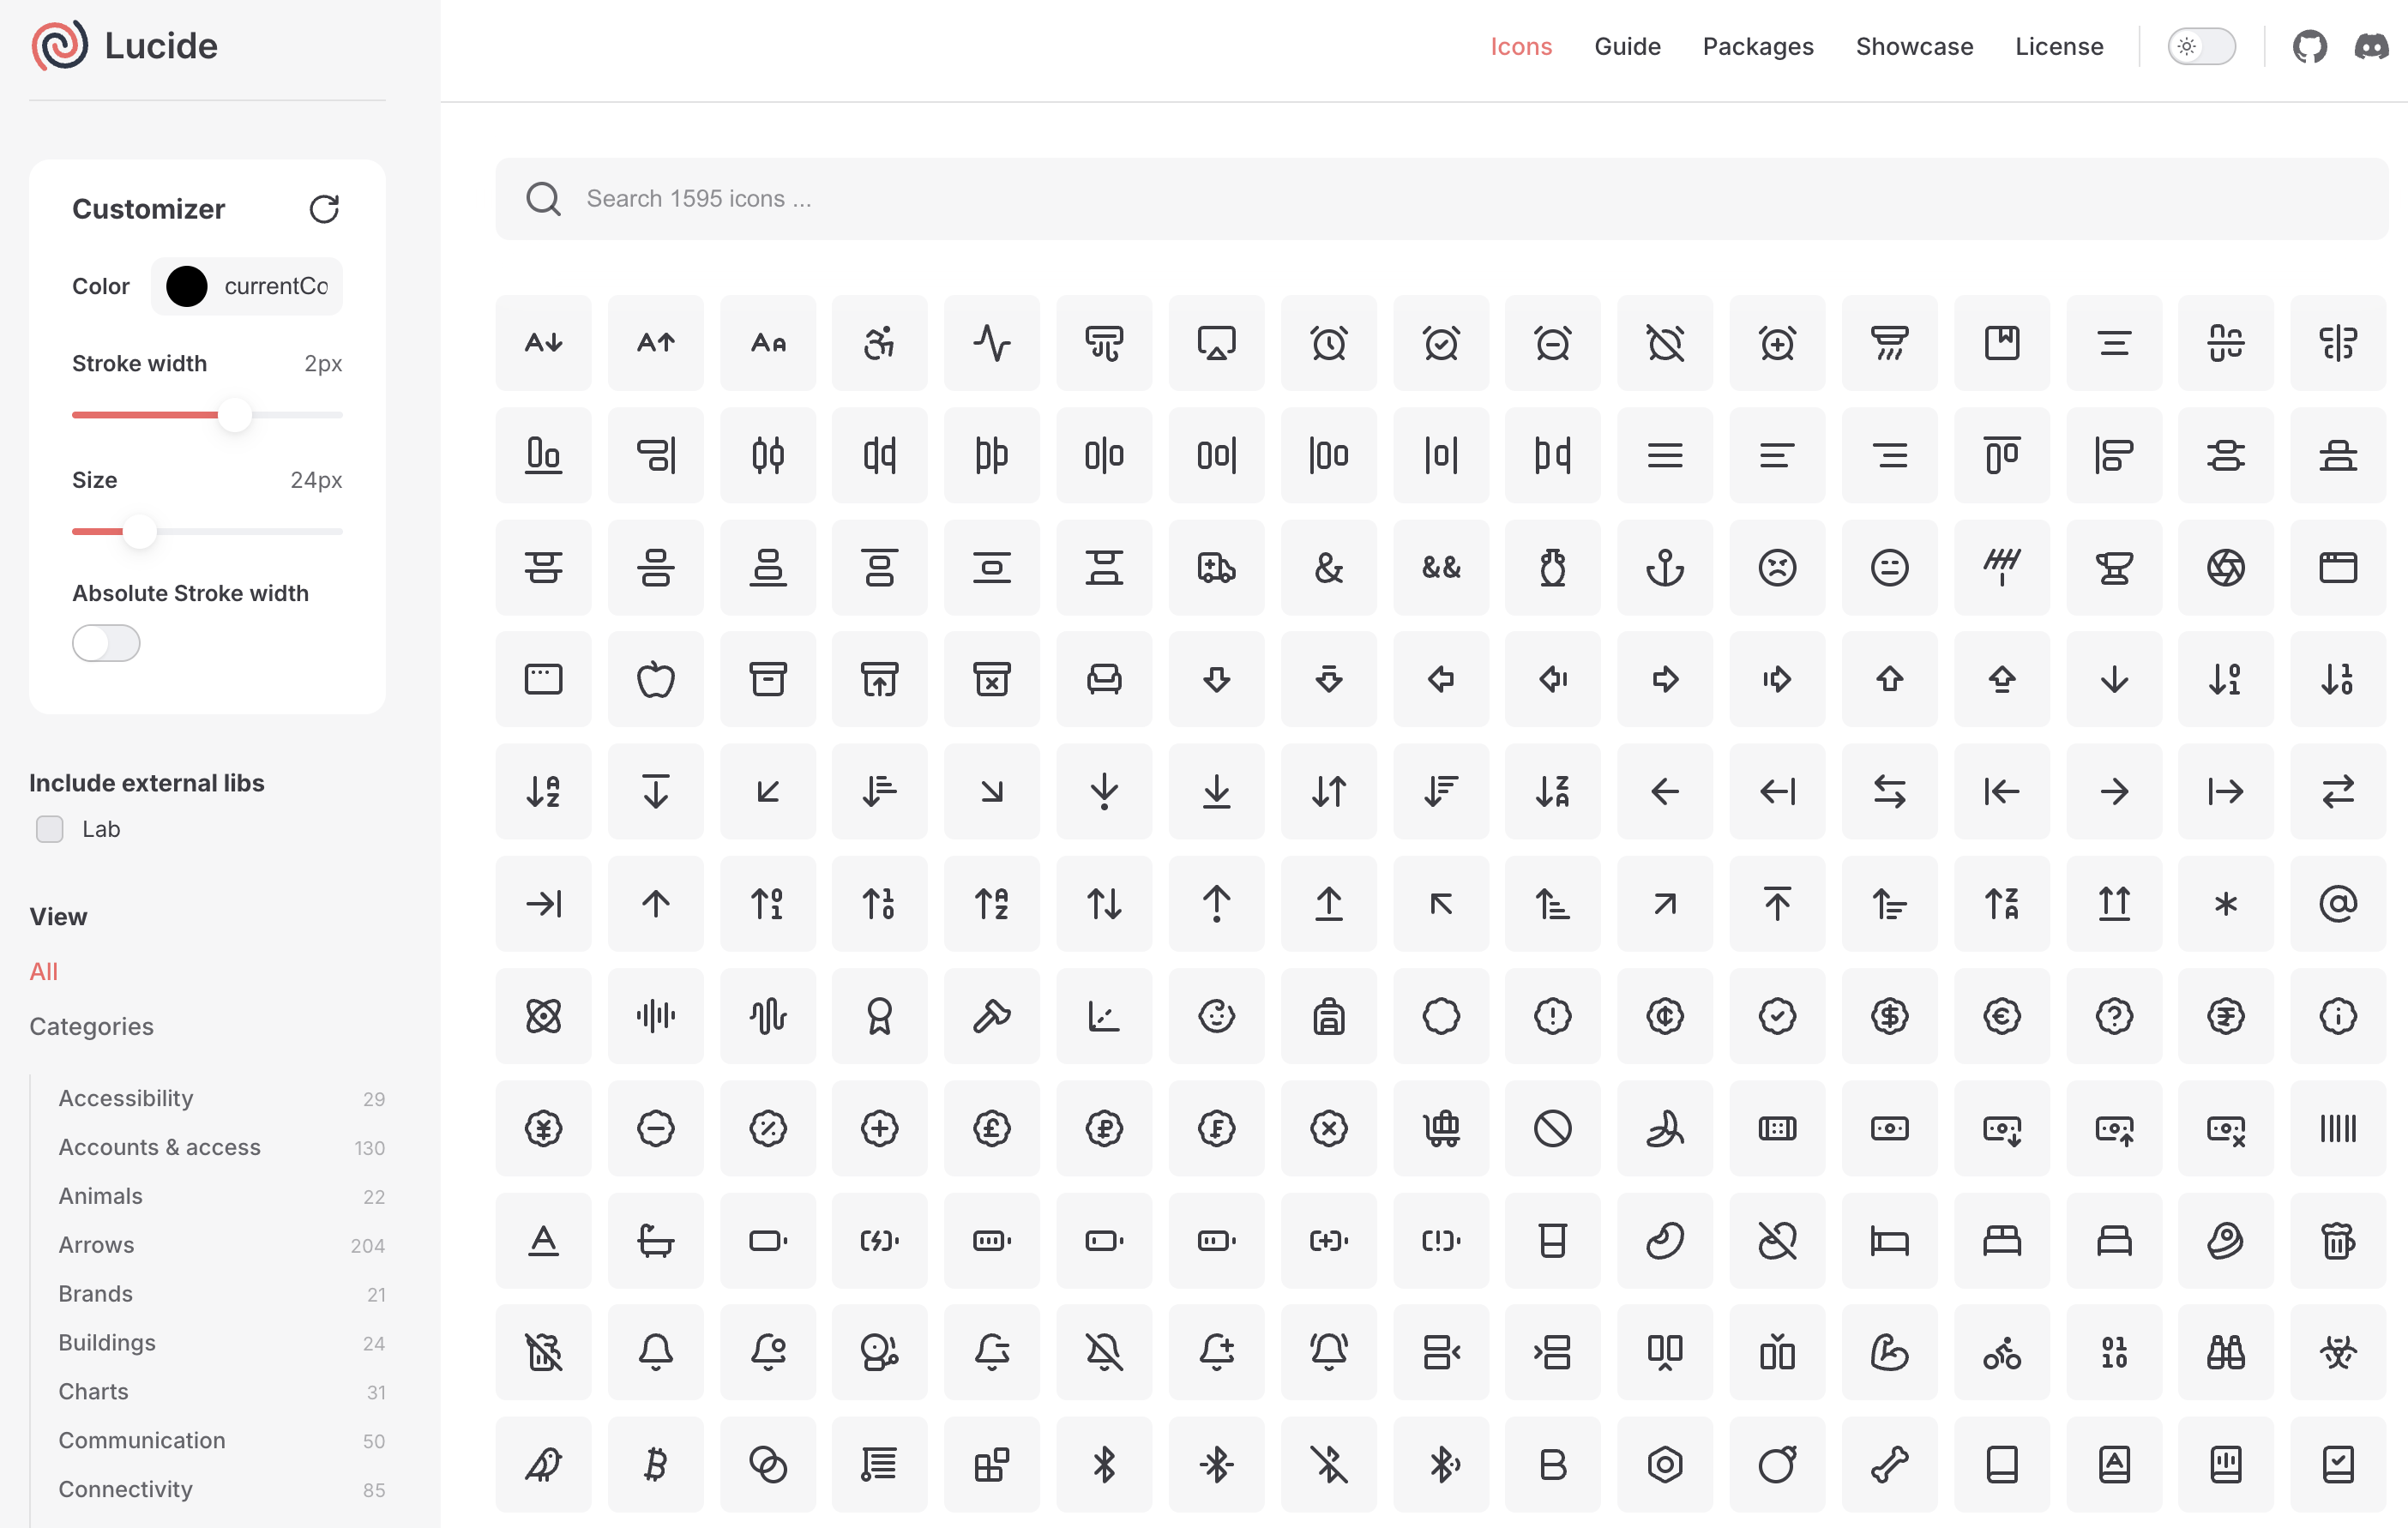This screenshot has height=1528, width=2408.
Task: Open the Guide page
Action: (1627, 46)
